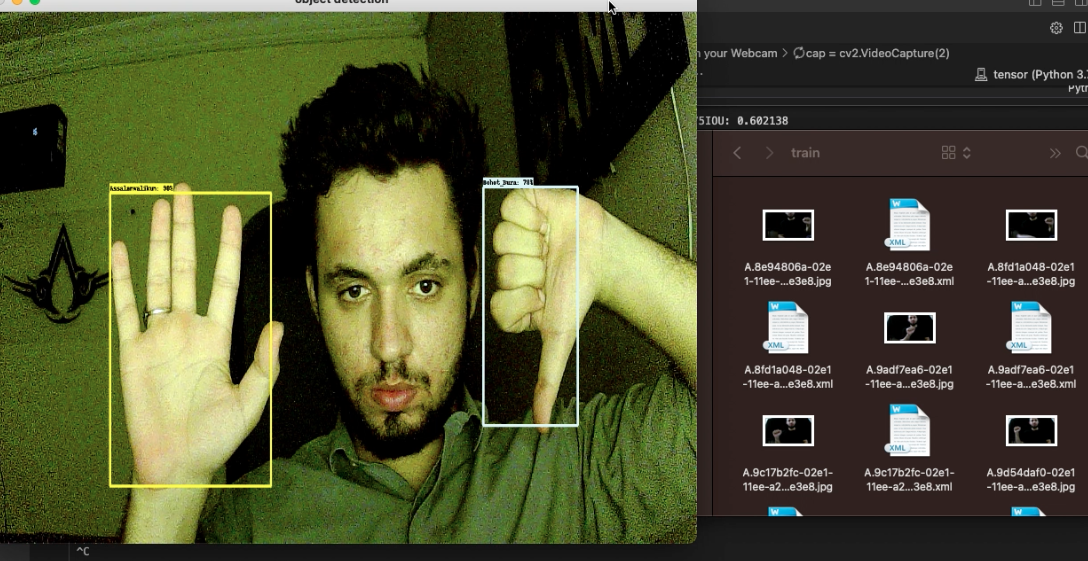Select A.8fd1a048 jpg image thumbnail

pos(1031,225)
